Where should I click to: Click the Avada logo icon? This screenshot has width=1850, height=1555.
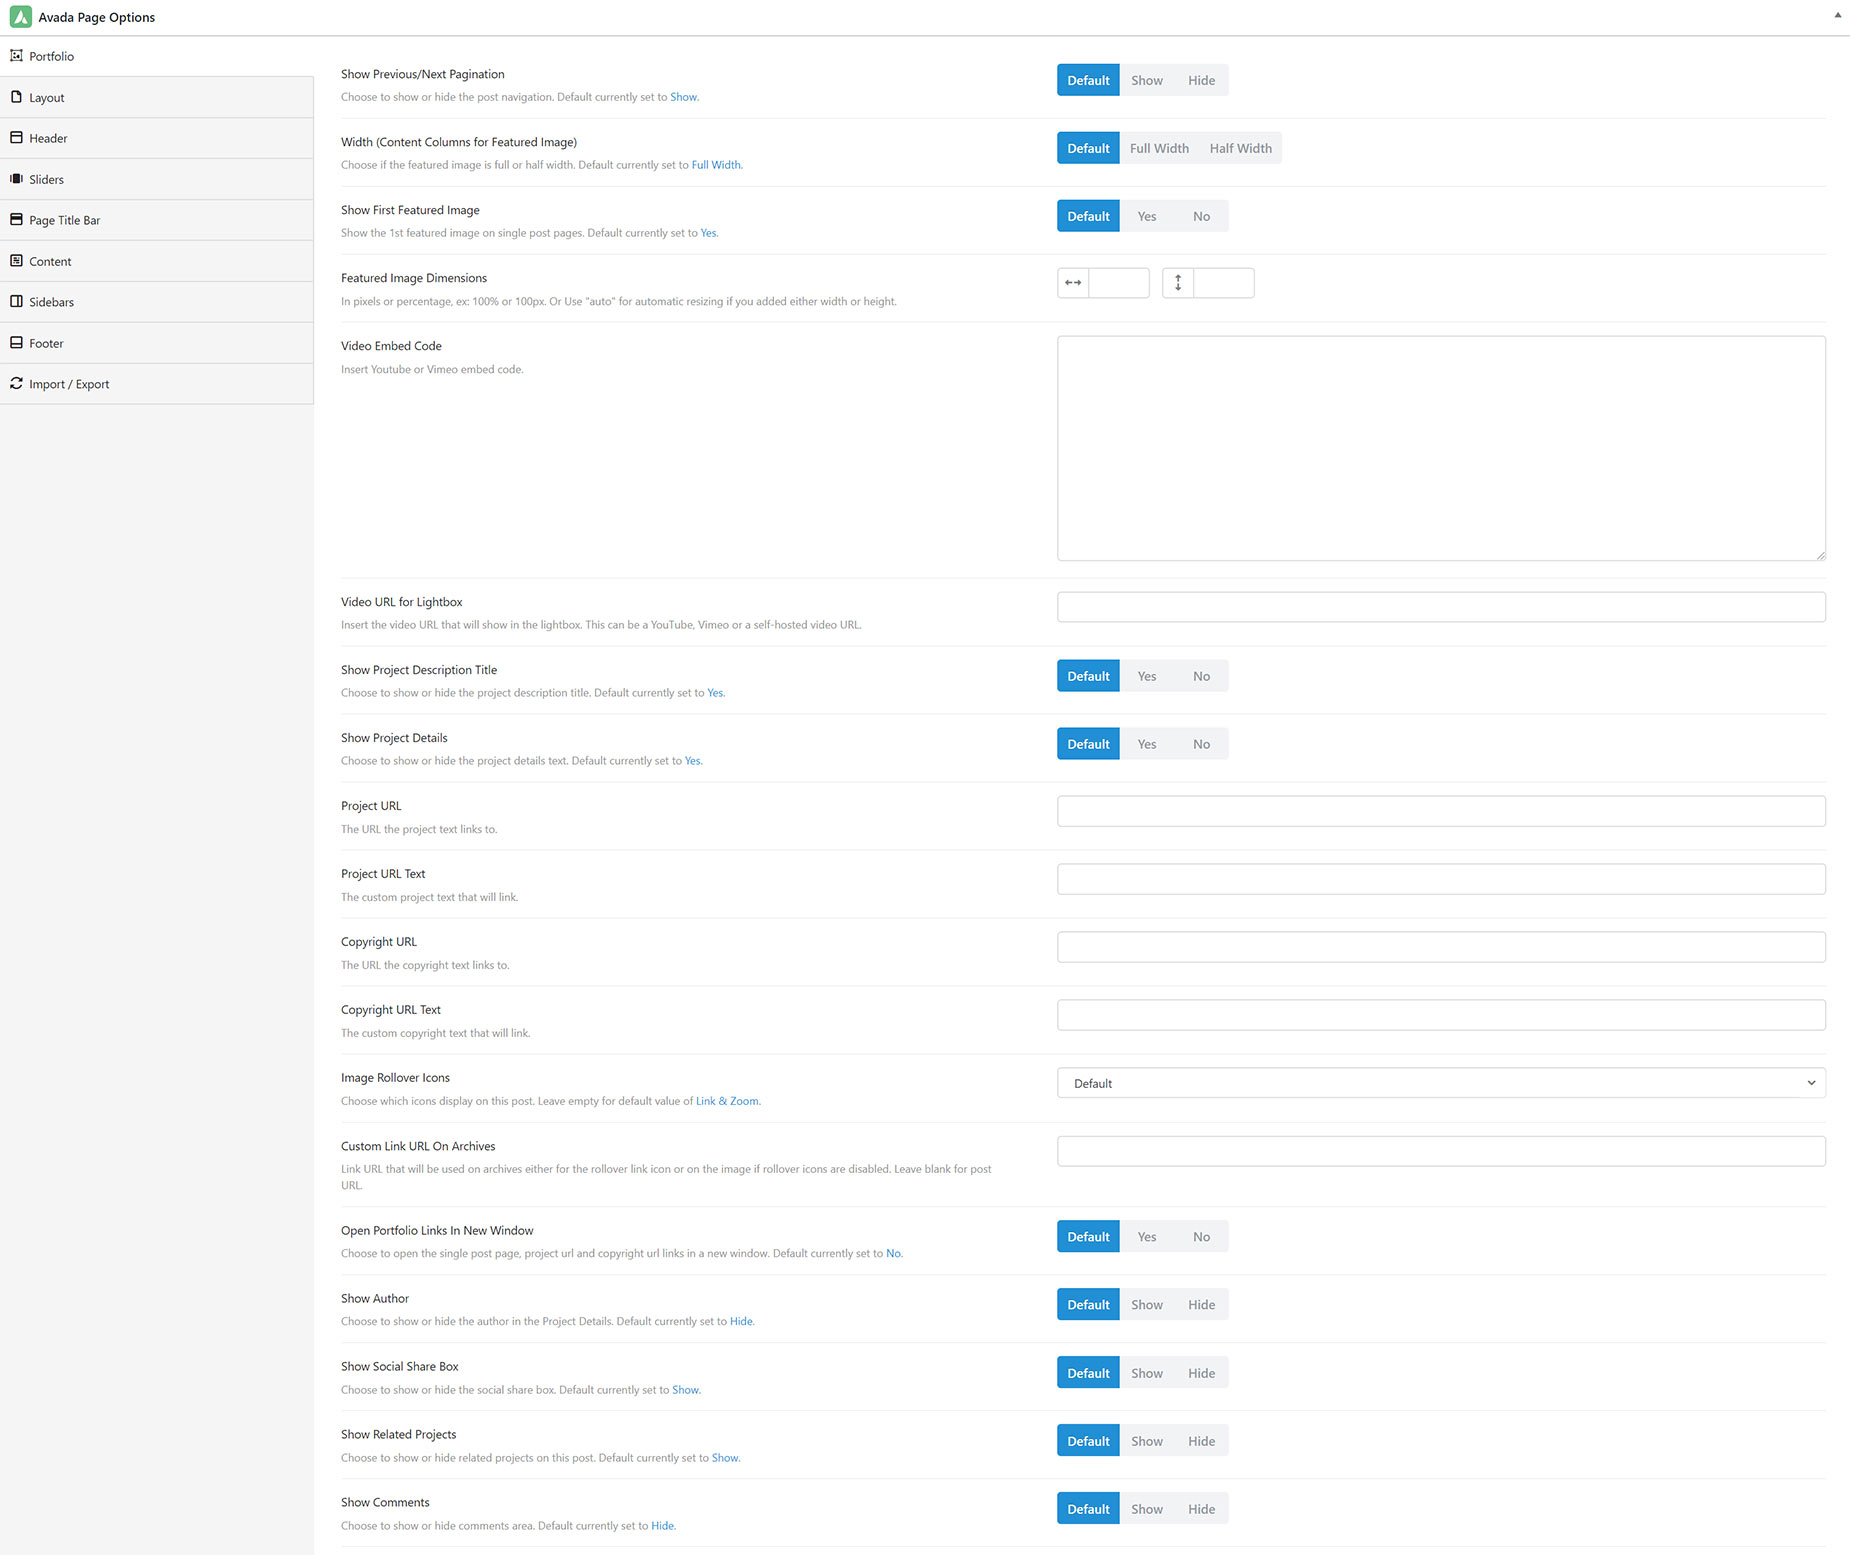20,17
